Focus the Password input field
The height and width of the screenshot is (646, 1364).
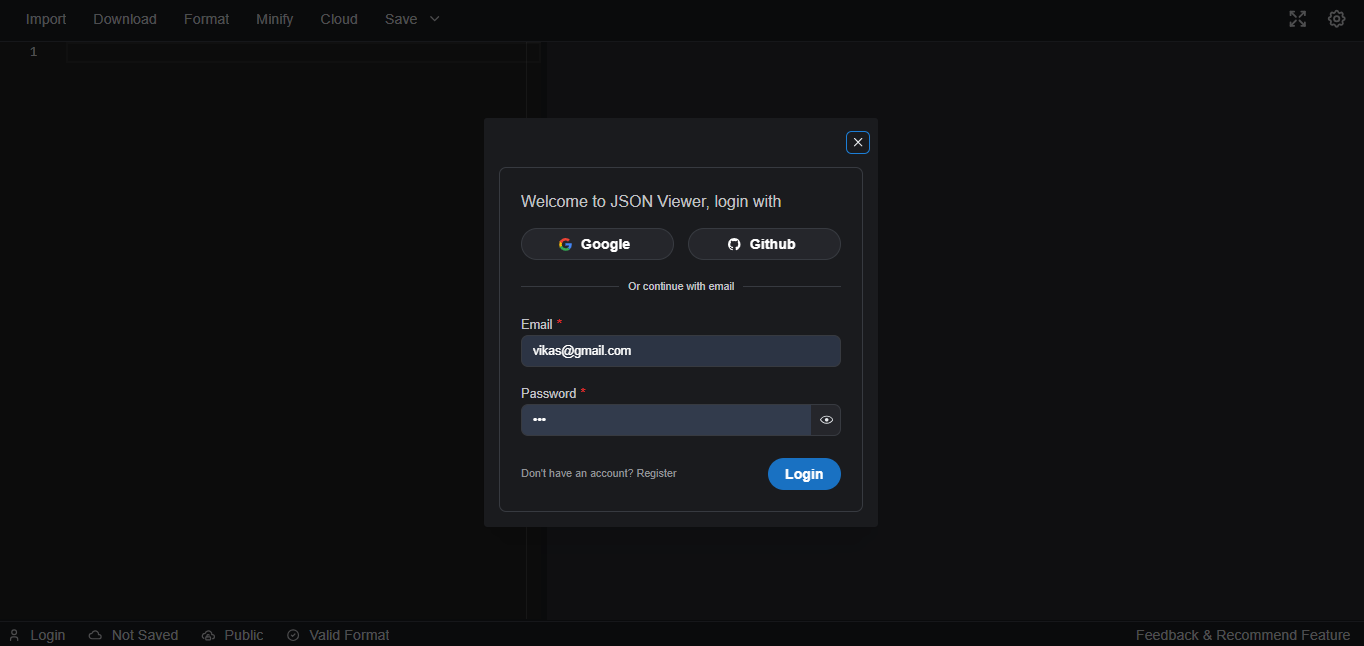pyautogui.click(x=666, y=420)
